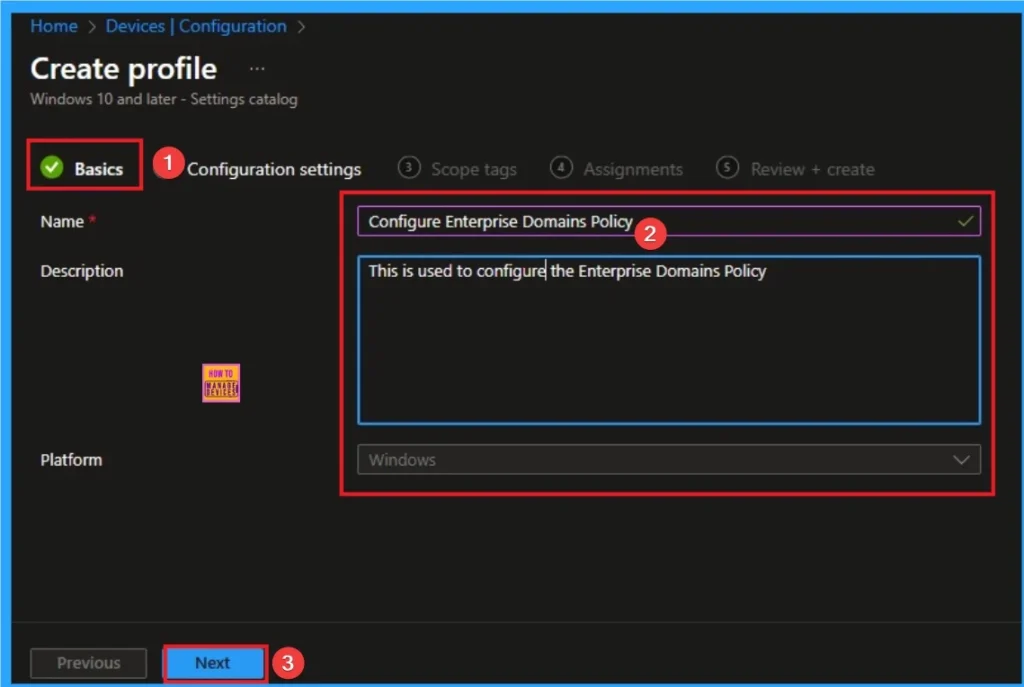1024x687 pixels.
Task: Click the numbered circle on Scope tags step
Action: pyautogui.click(x=408, y=168)
